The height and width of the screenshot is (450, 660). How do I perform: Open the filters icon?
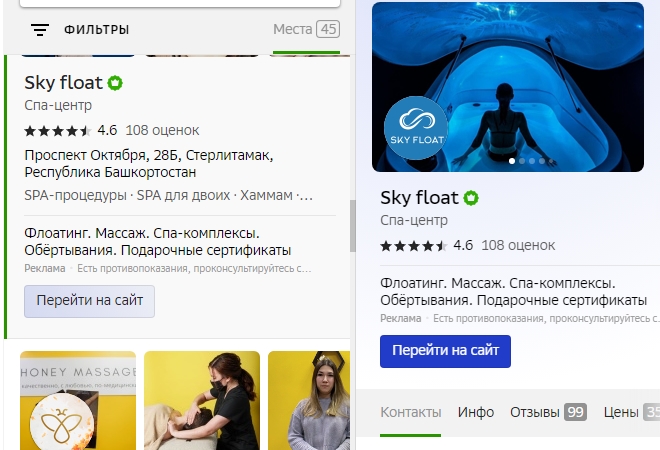click(x=40, y=30)
